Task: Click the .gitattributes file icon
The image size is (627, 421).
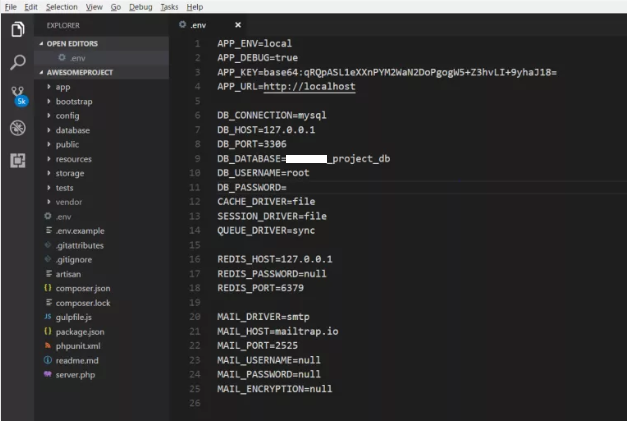Action: 48,245
